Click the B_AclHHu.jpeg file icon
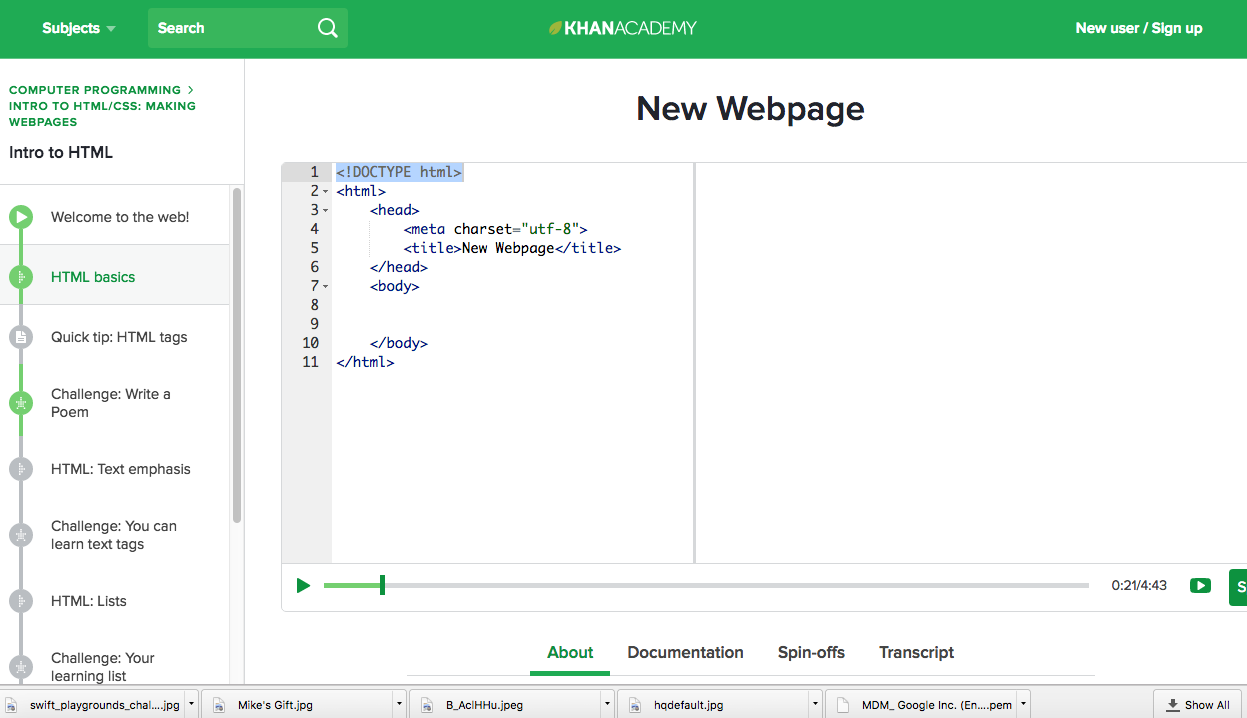This screenshot has height=718, width=1247. 427,705
